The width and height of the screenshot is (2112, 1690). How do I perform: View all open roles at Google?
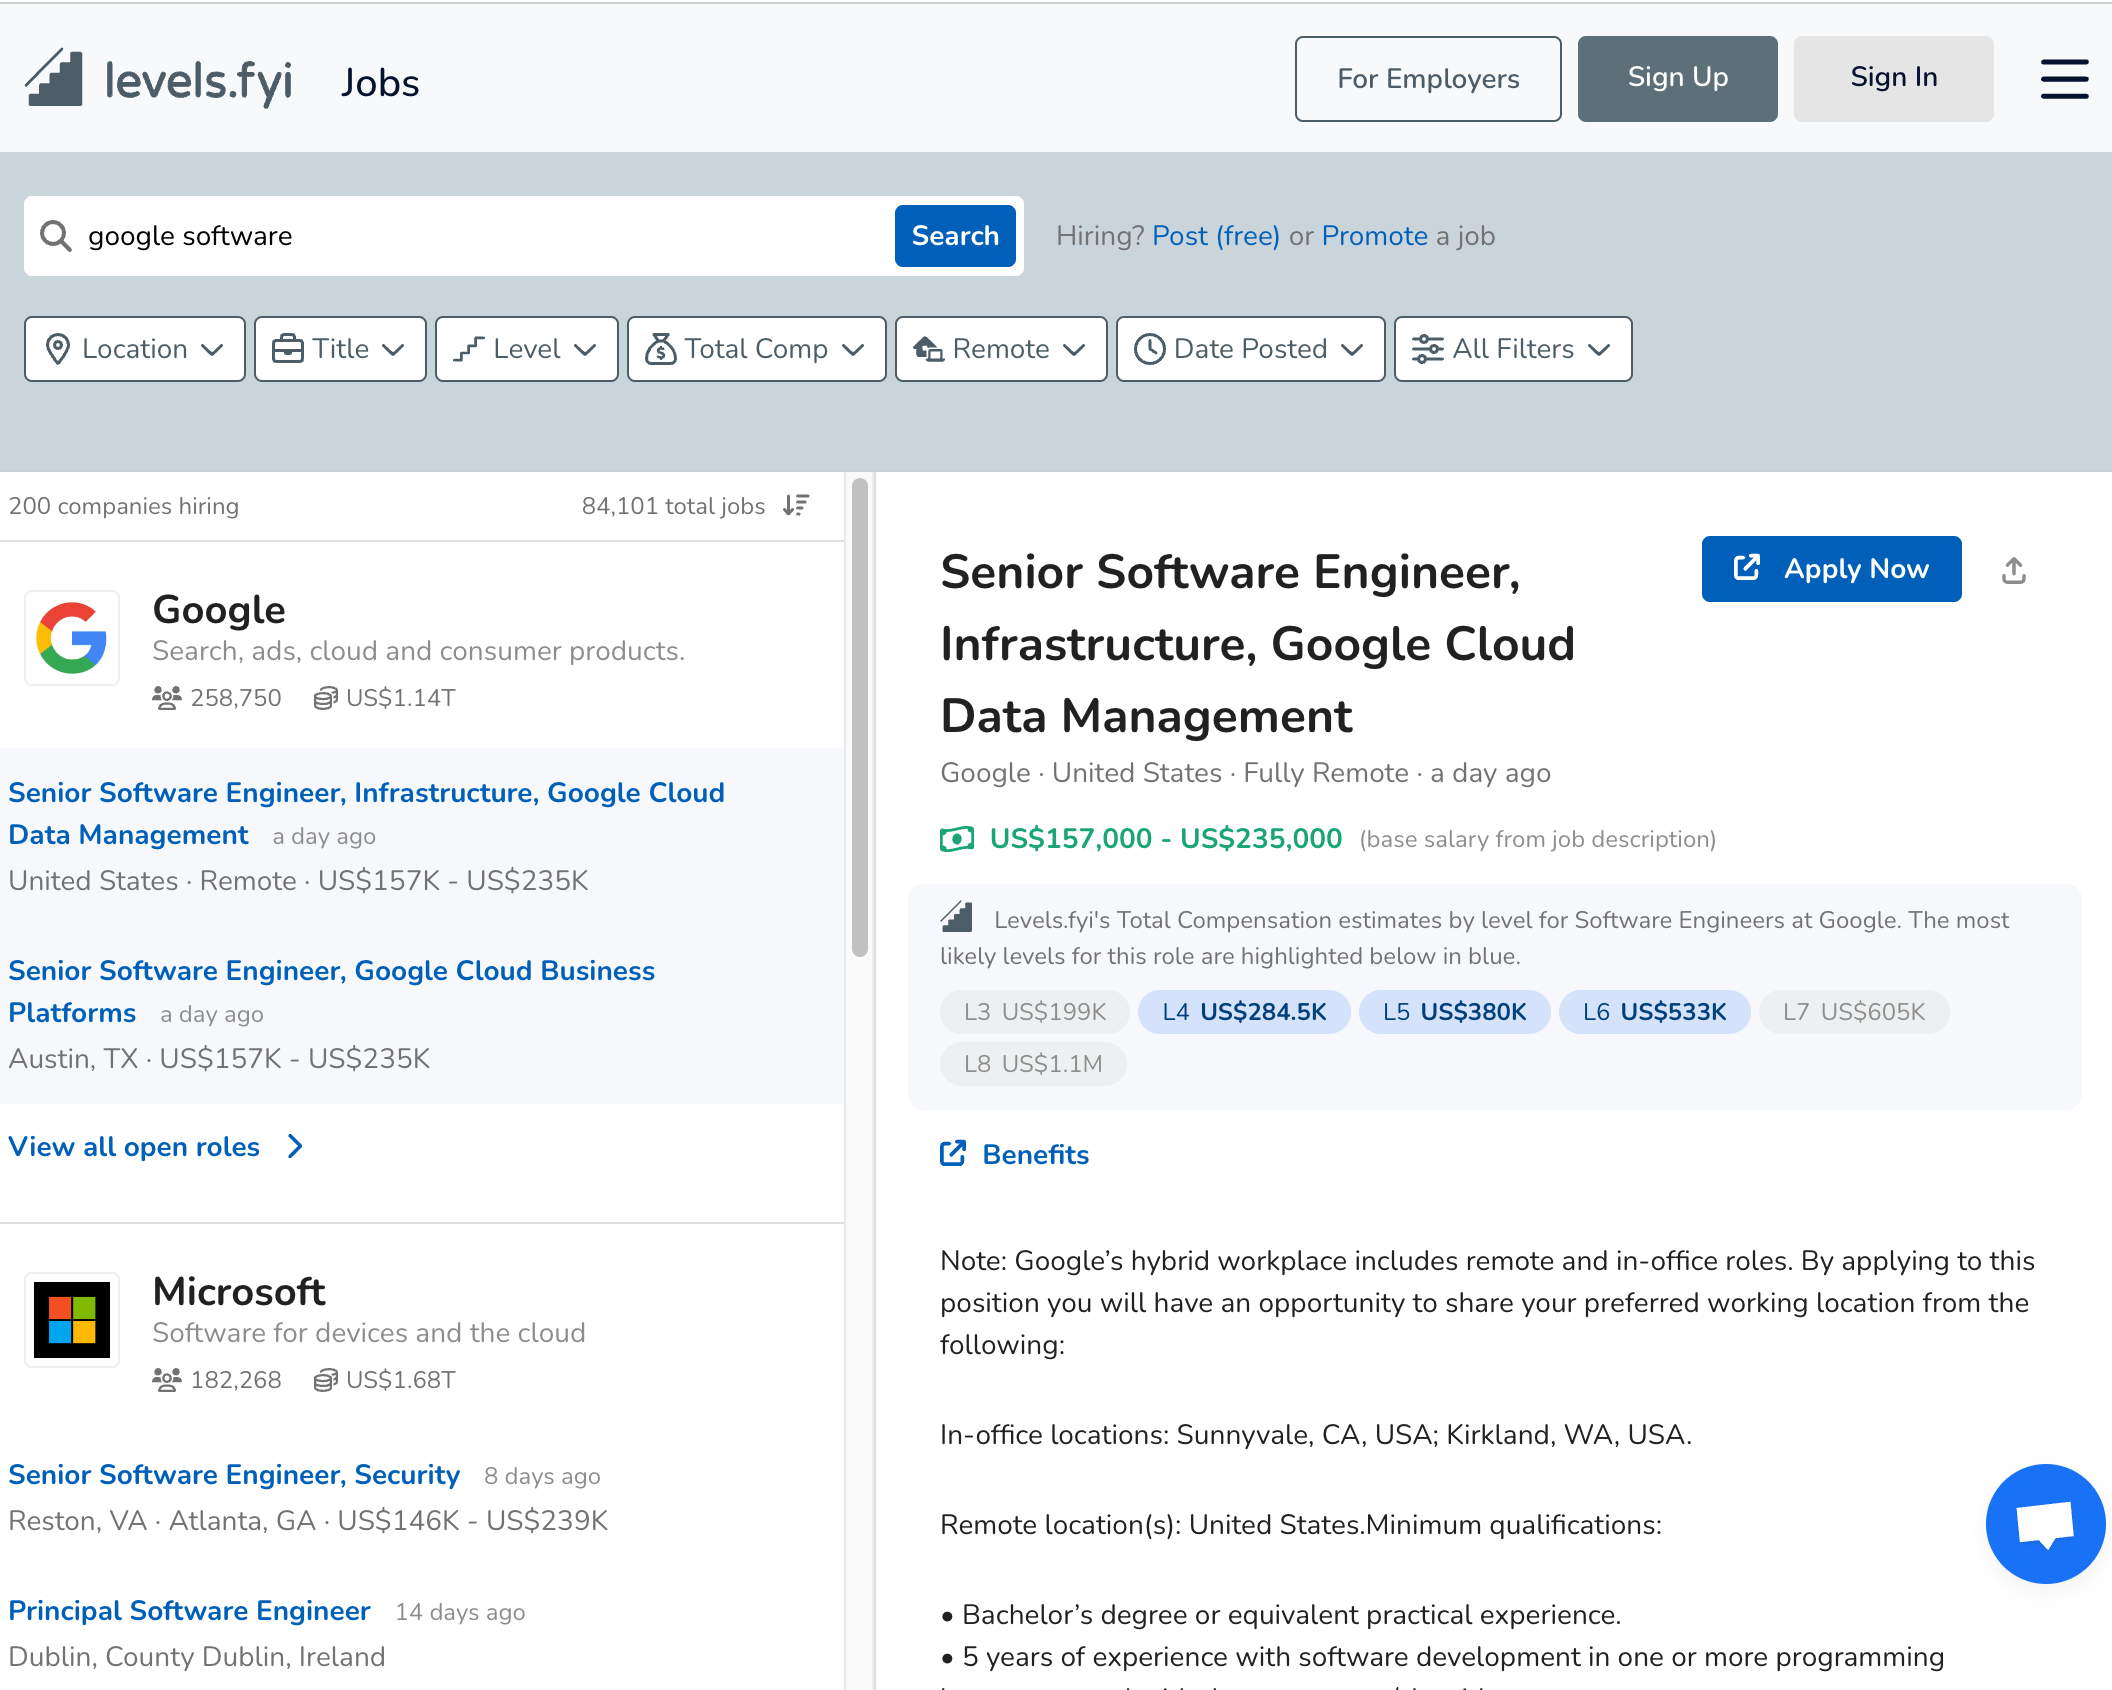pos(133,1146)
